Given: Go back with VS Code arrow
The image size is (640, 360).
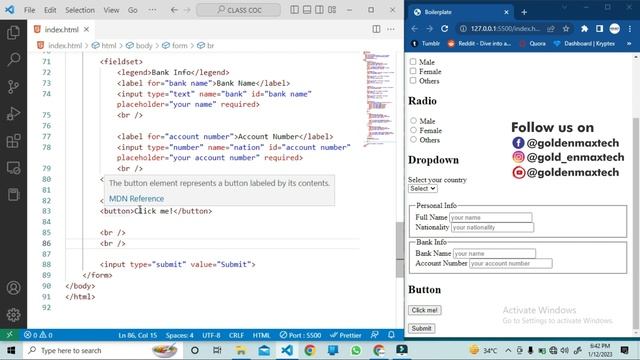Looking at the screenshot, I should 174,10.
